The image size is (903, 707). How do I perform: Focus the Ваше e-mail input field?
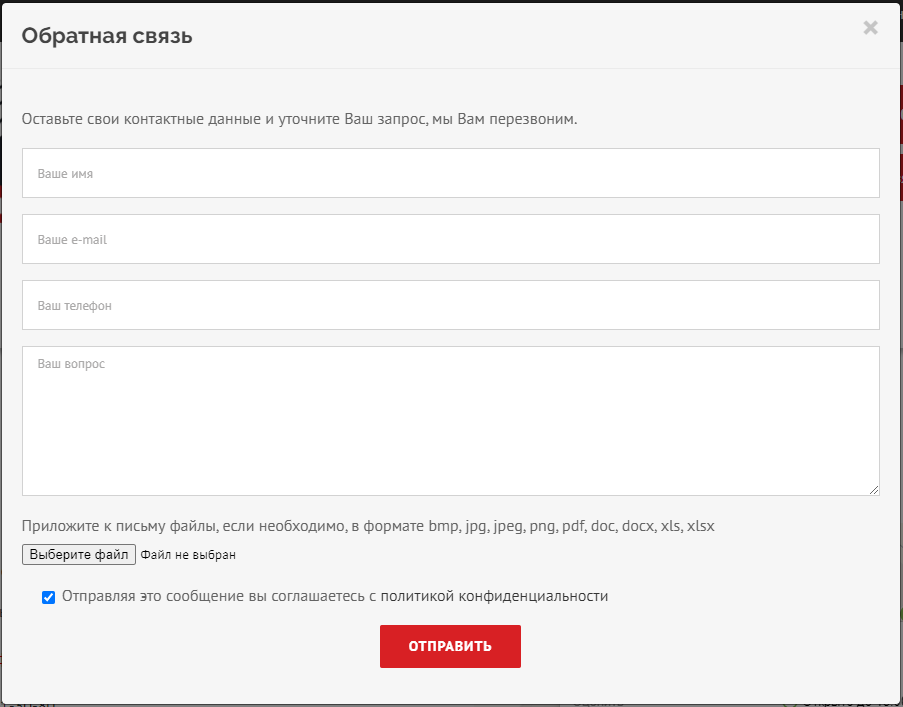point(450,239)
